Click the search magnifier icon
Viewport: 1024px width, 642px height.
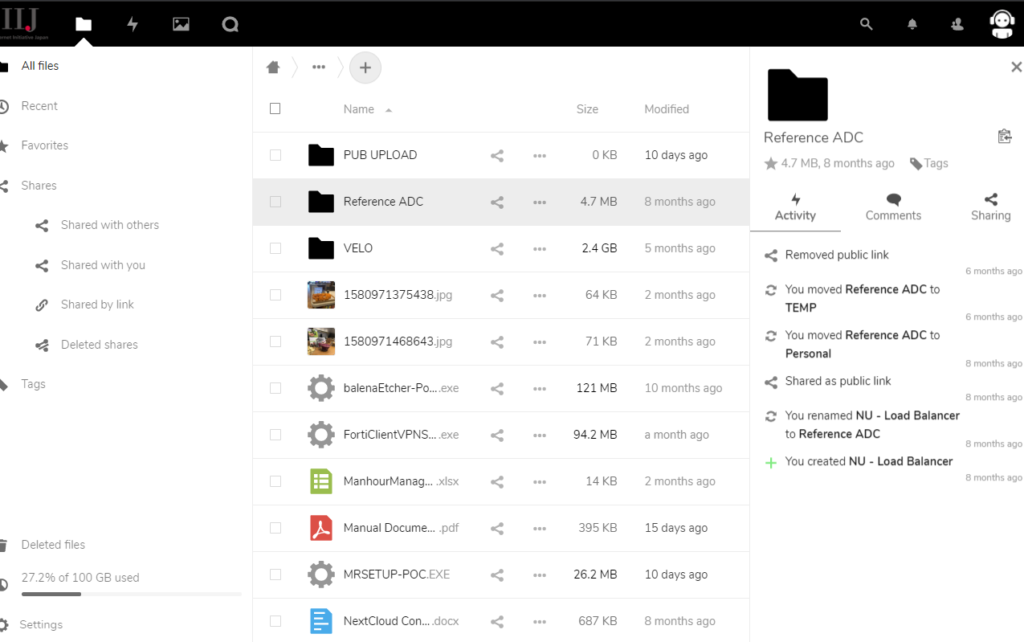(866, 24)
